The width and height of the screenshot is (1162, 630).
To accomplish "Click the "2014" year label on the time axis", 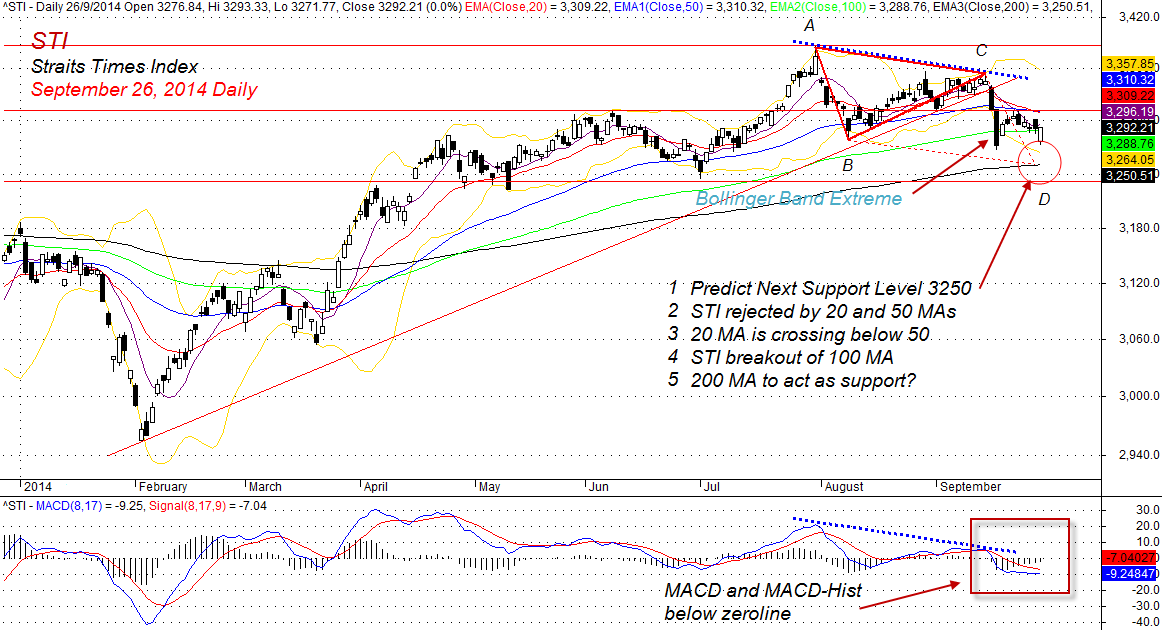I will [38, 487].
